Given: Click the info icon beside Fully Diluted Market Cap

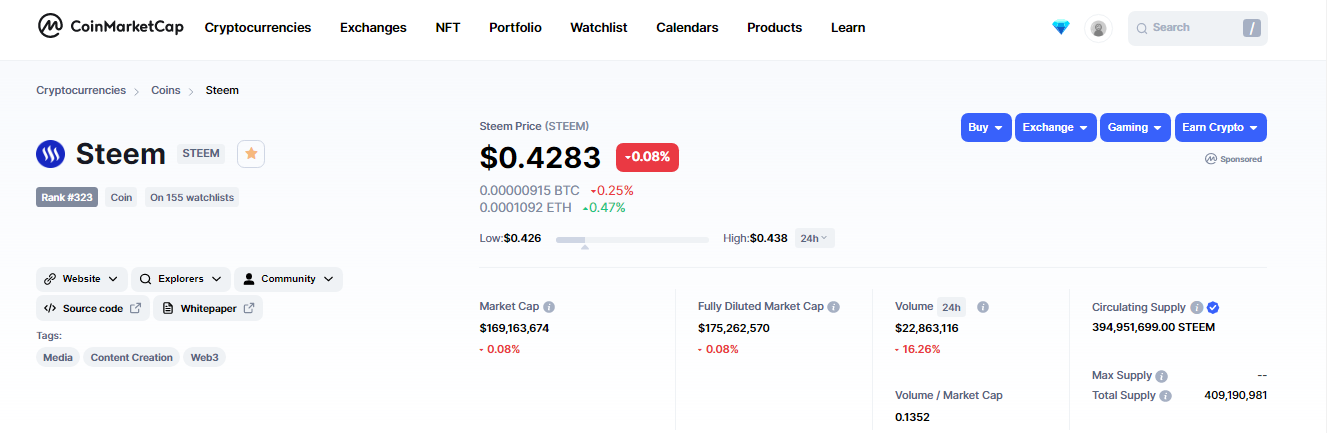Looking at the screenshot, I should 834,307.
